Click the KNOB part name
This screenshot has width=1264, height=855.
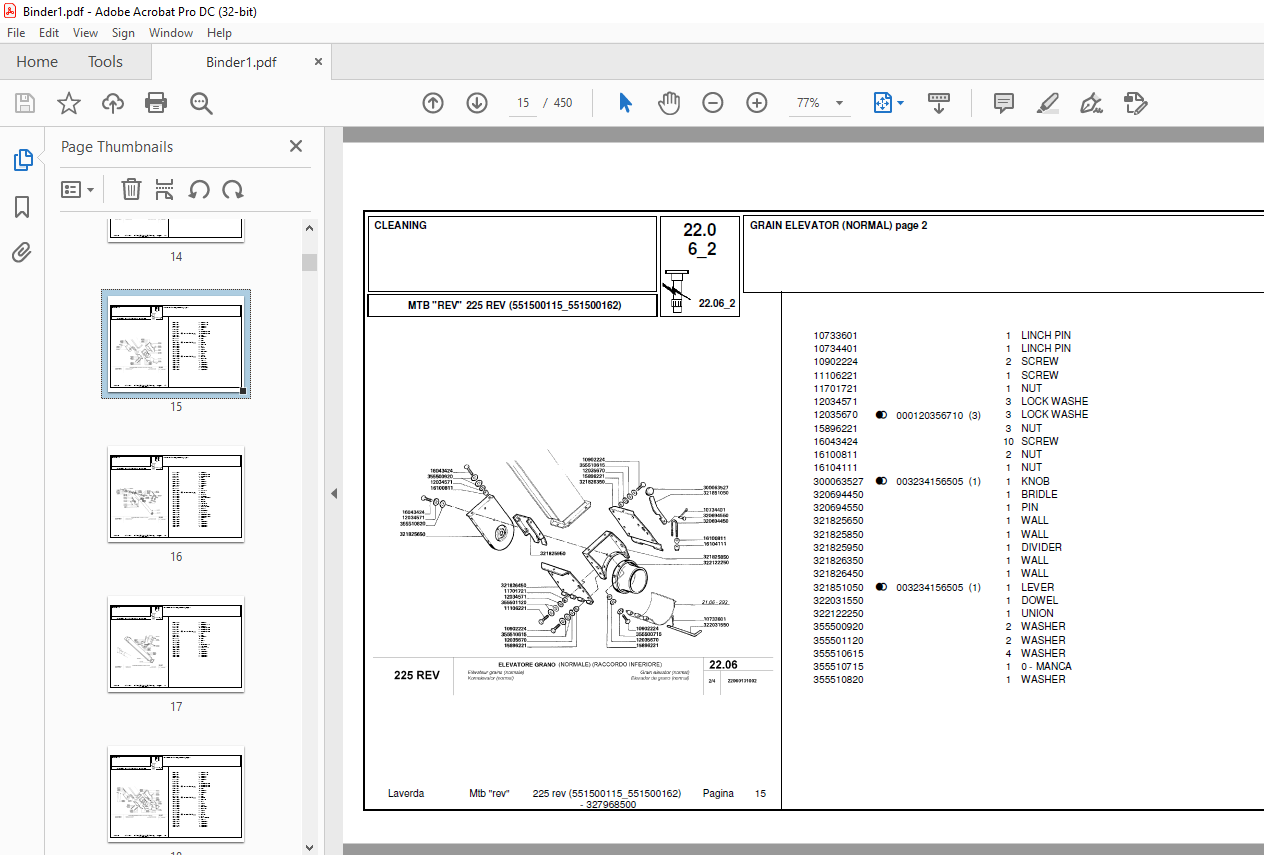(1035, 481)
